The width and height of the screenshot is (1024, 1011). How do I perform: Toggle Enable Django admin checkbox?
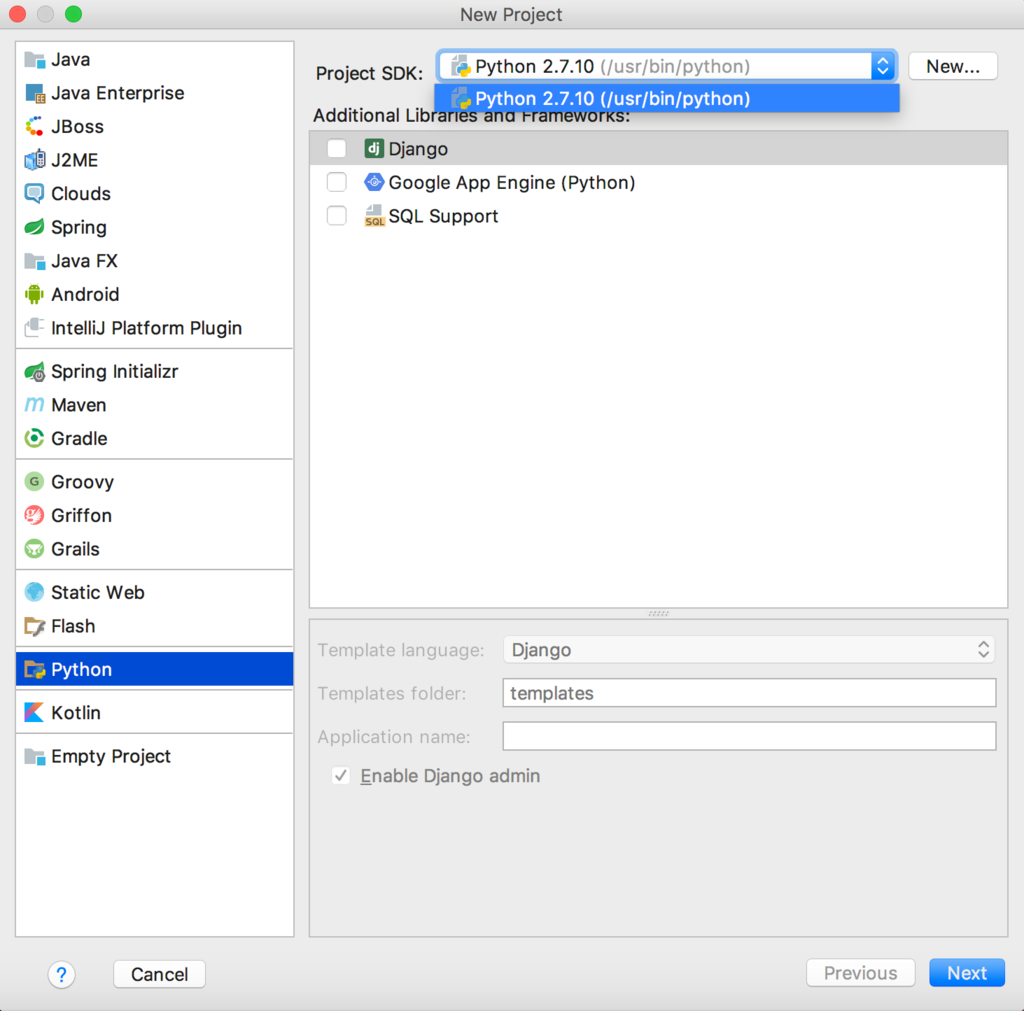[x=341, y=776]
